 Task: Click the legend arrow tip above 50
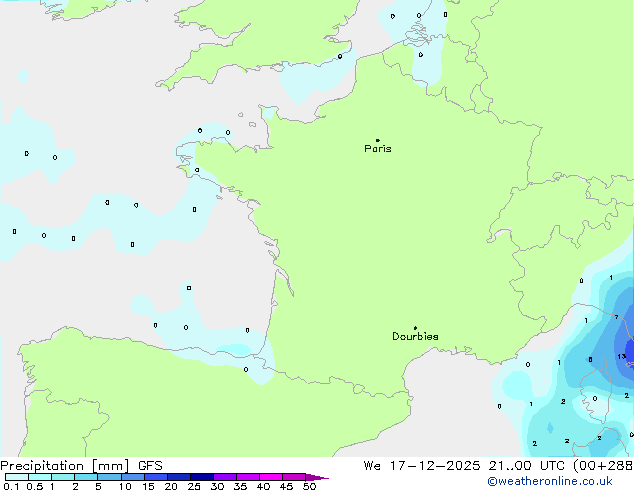coord(317,477)
